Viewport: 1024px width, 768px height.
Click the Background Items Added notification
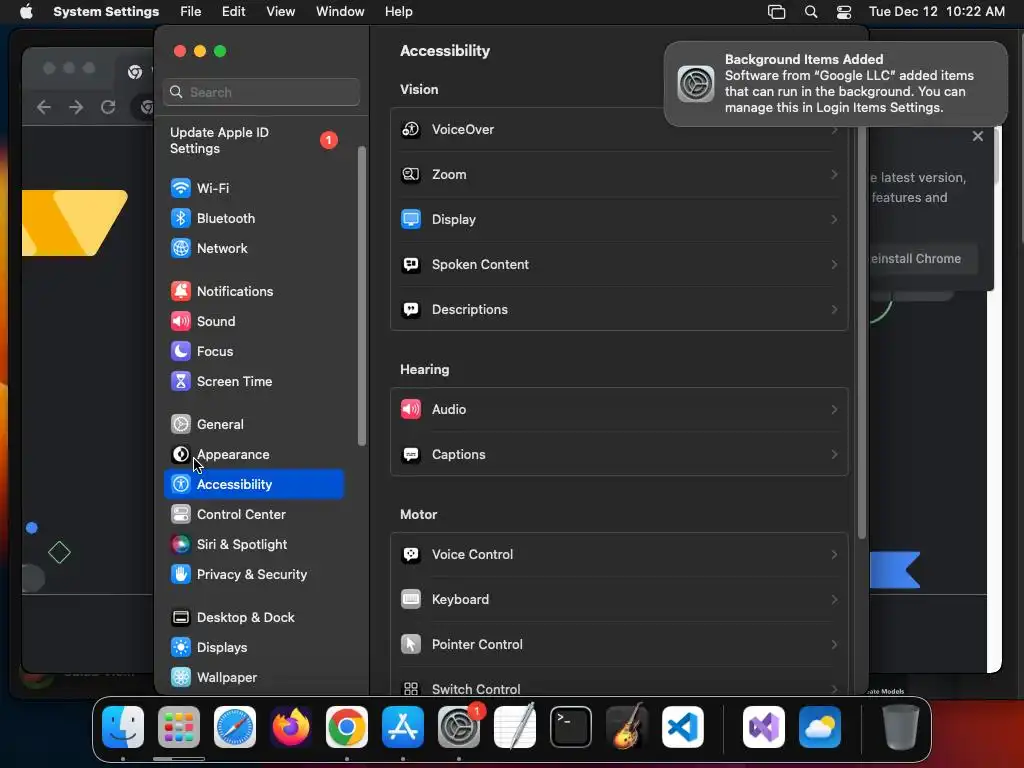click(x=835, y=84)
